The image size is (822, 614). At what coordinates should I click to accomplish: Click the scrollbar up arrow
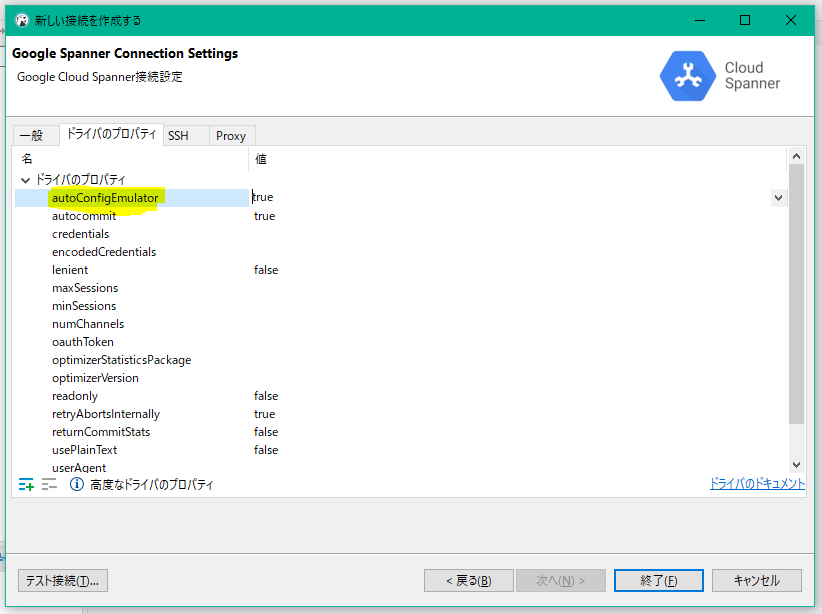pyautogui.click(x=796, y=156)
